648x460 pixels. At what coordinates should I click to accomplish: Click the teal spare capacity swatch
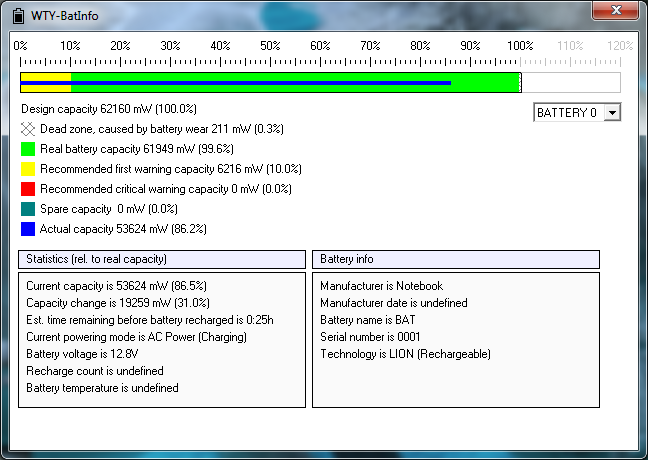tap(28, 209)
